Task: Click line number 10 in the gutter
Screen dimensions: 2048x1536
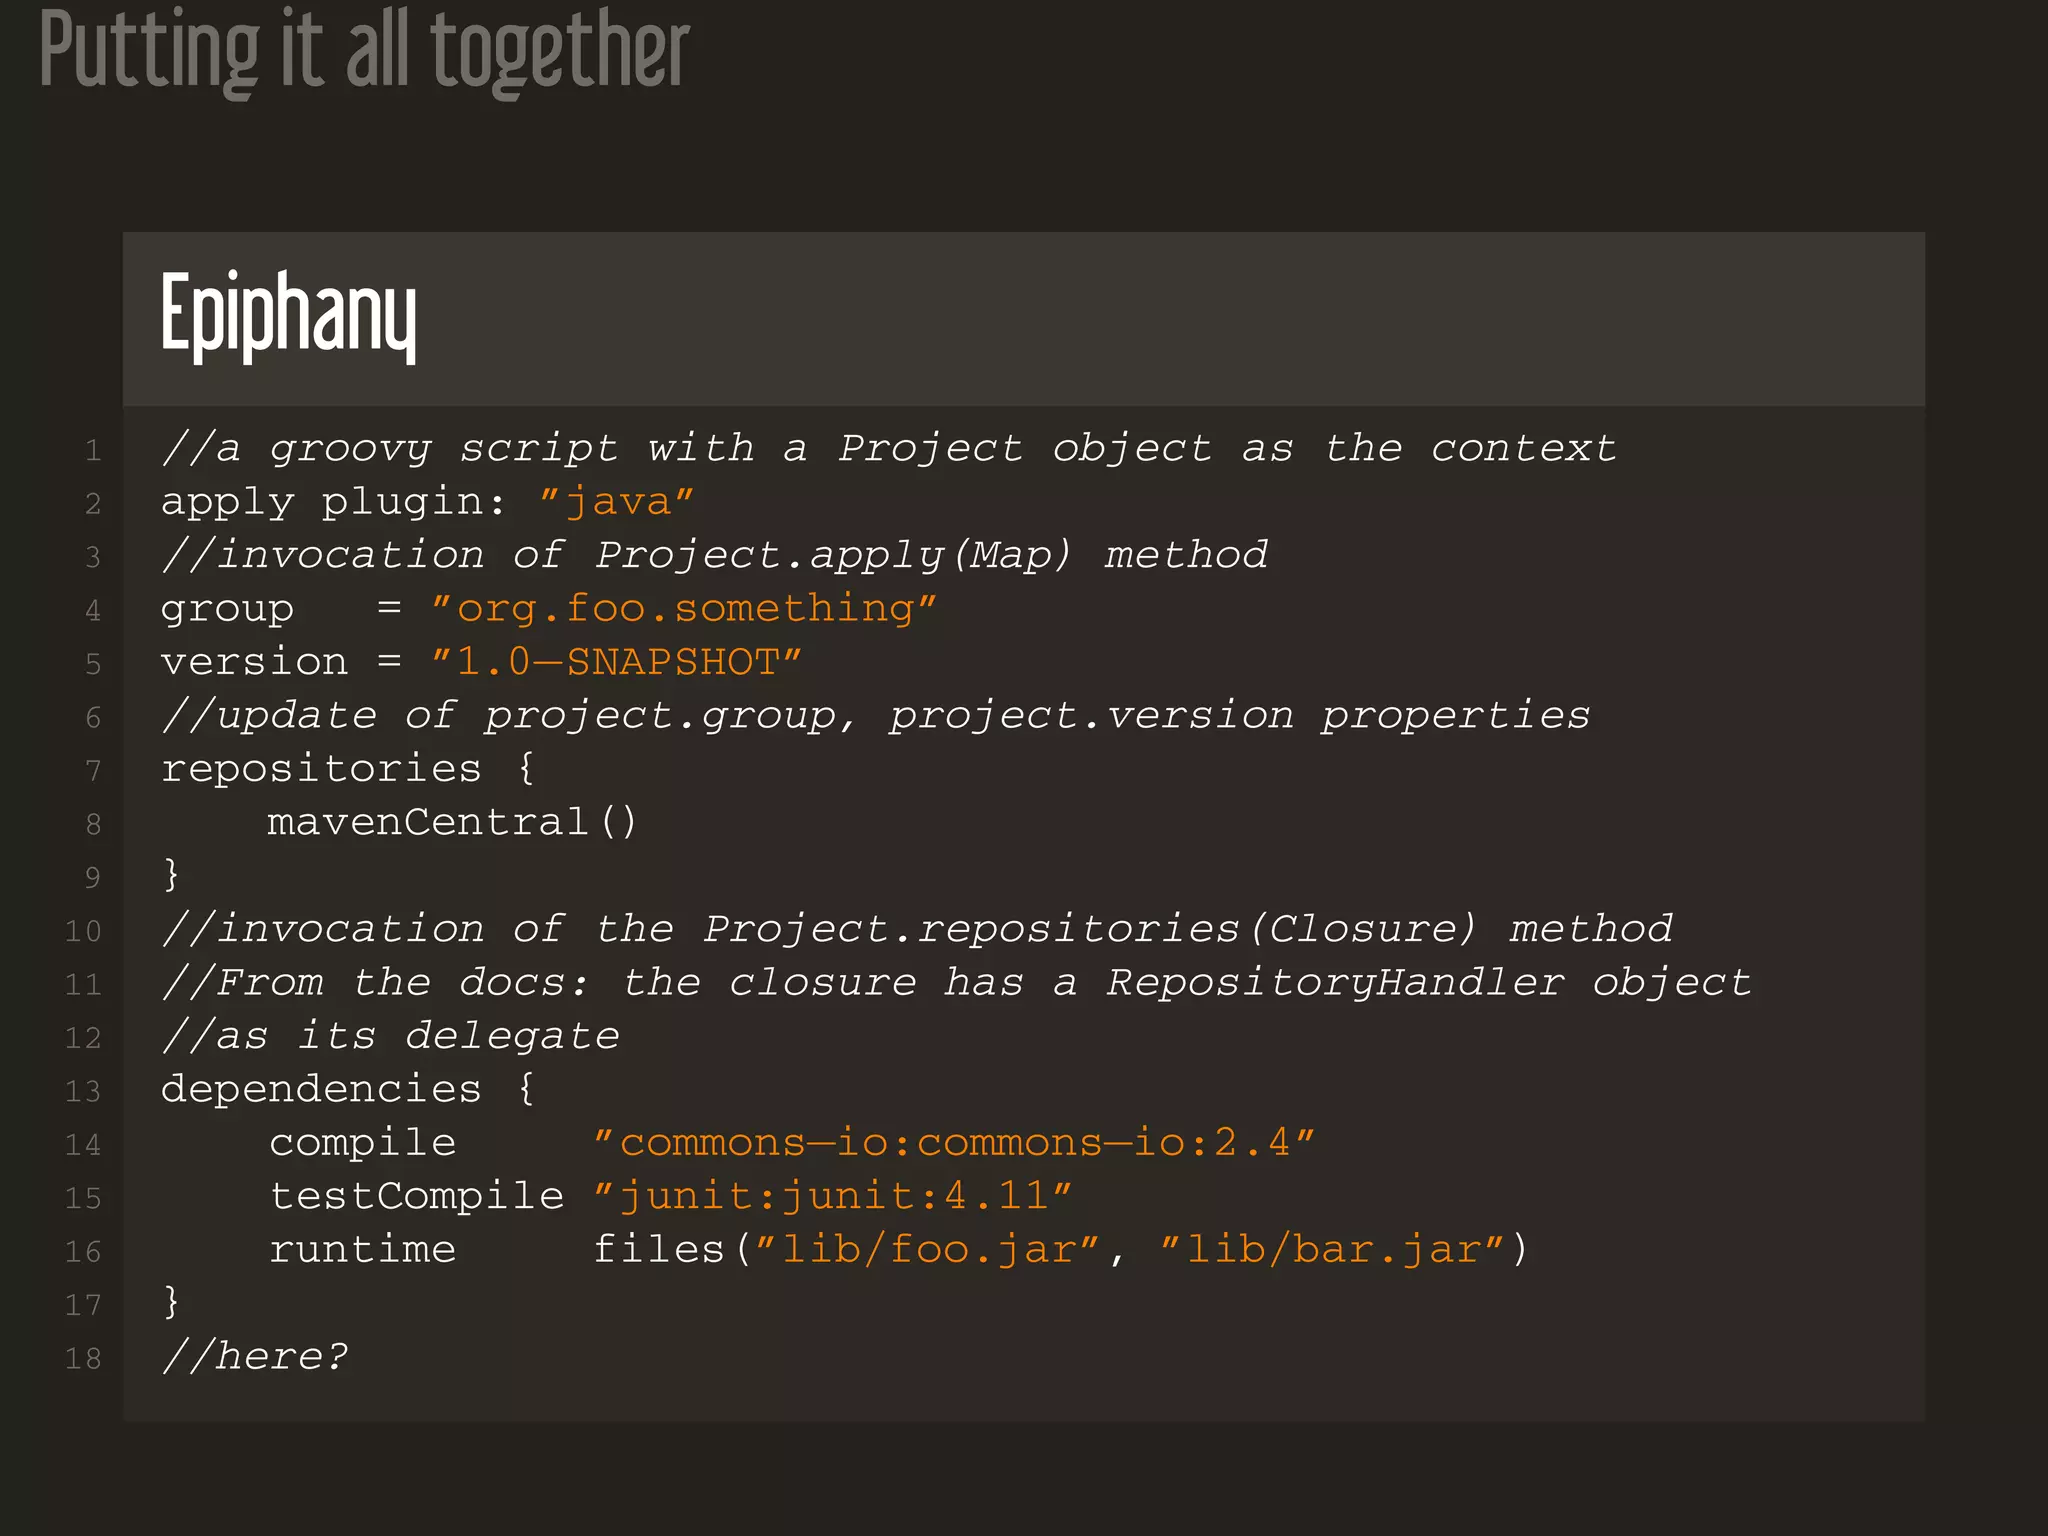Action: tap(83, 931)
